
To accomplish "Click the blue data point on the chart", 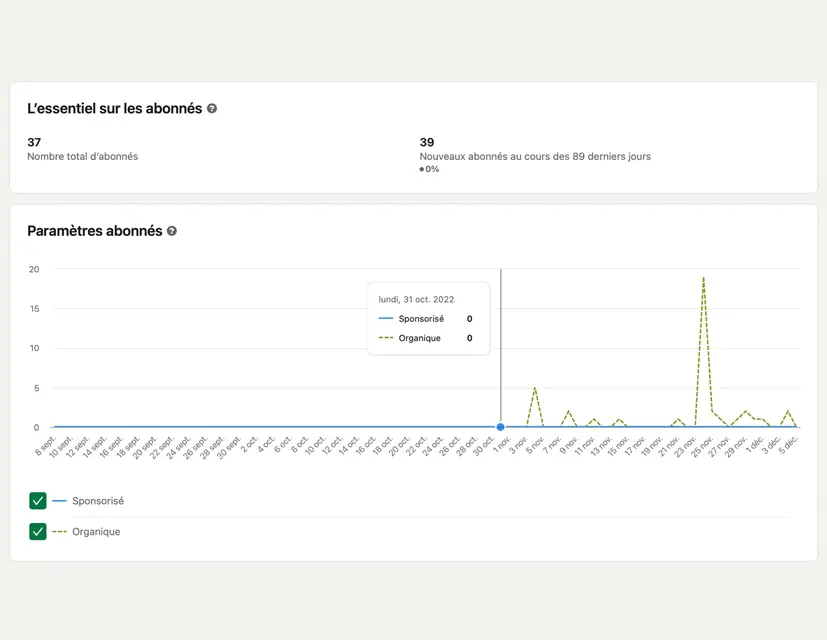I will pyautogui.click(x=501, y=427).
